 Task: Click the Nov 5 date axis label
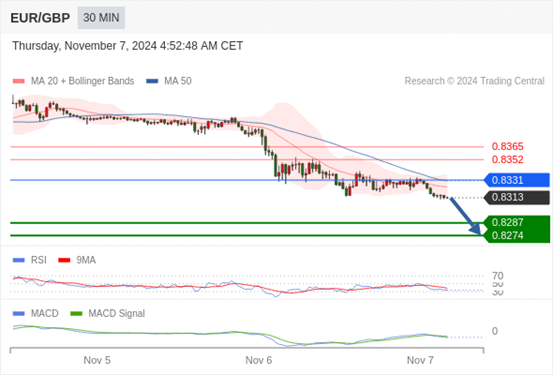click(97, 360)
